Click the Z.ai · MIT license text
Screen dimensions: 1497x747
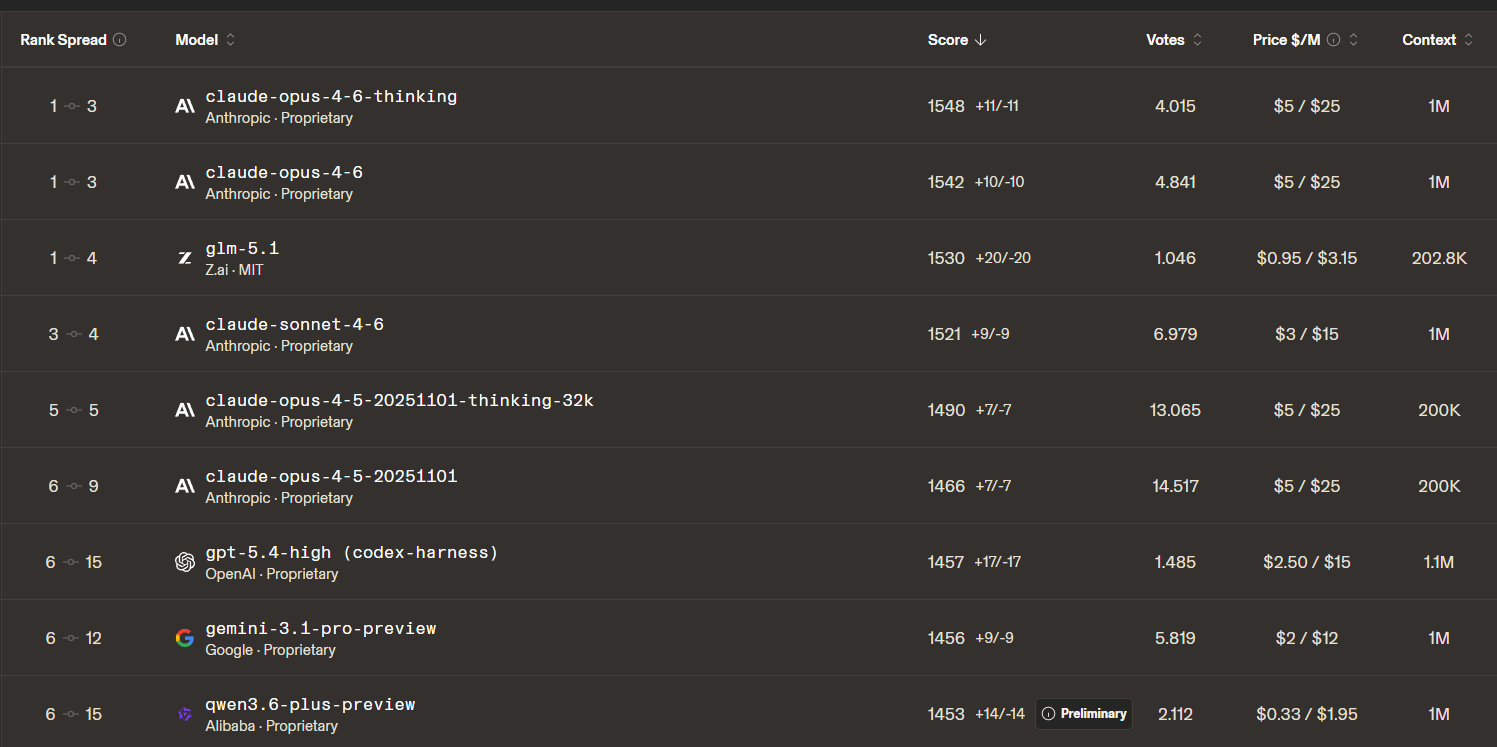pyautogui.click(x=234, y=270)
